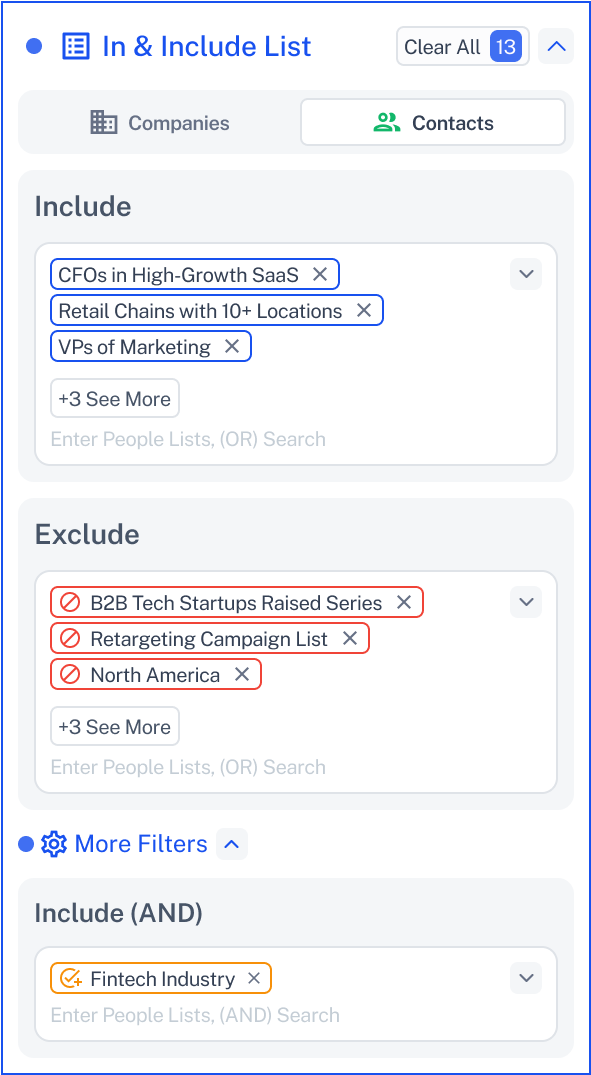Image resolution: width=591 pixels, height=1075 pixels.
Task: Remove Retargeting Campaign List exclusion
Action: [350, 638]
